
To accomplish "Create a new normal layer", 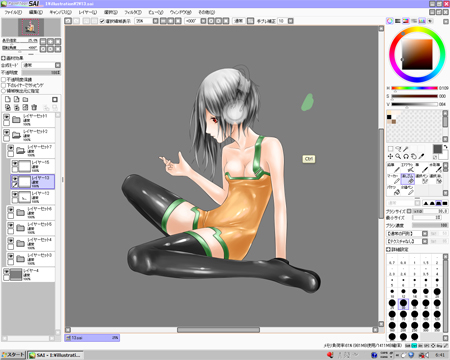I will [x=8, y=99].
